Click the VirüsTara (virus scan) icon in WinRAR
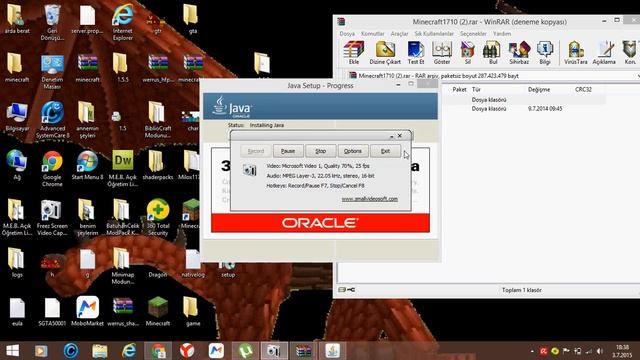 [x=576, y=53]
